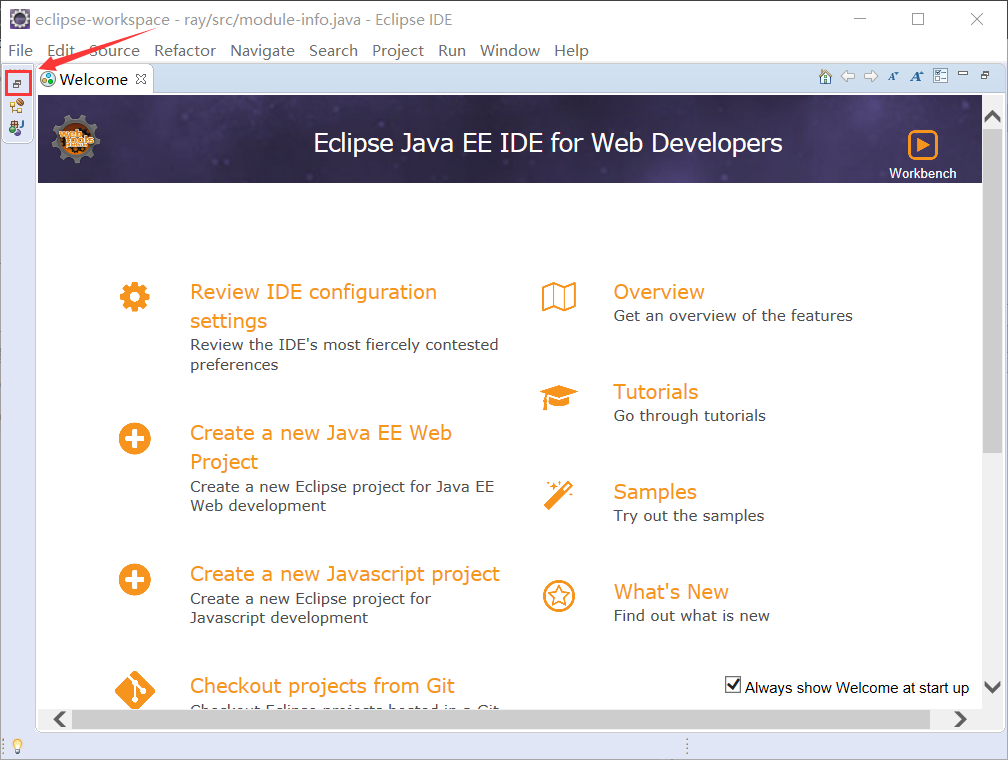Click the Workbench label

(922, 173)
